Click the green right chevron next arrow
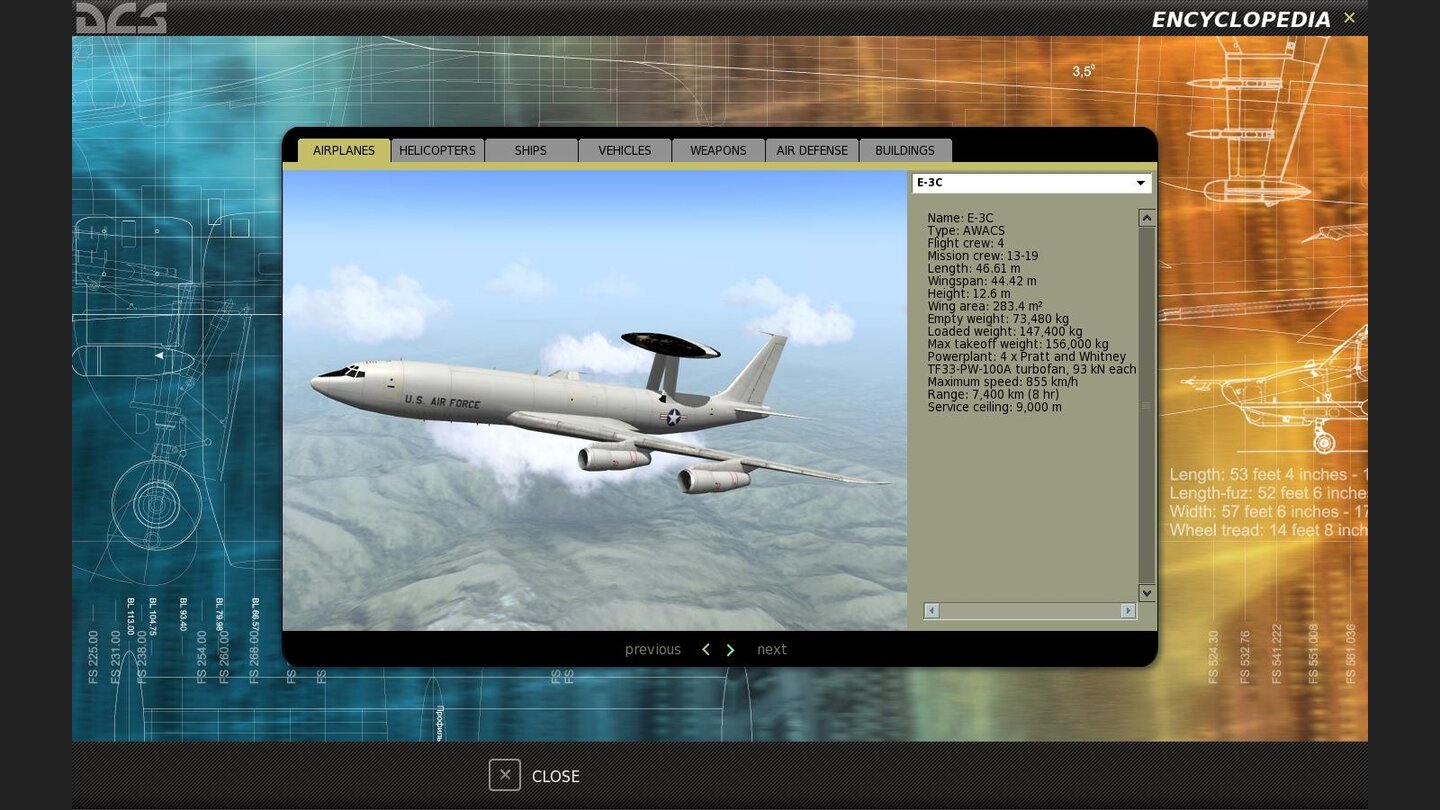 coord(730,650)
